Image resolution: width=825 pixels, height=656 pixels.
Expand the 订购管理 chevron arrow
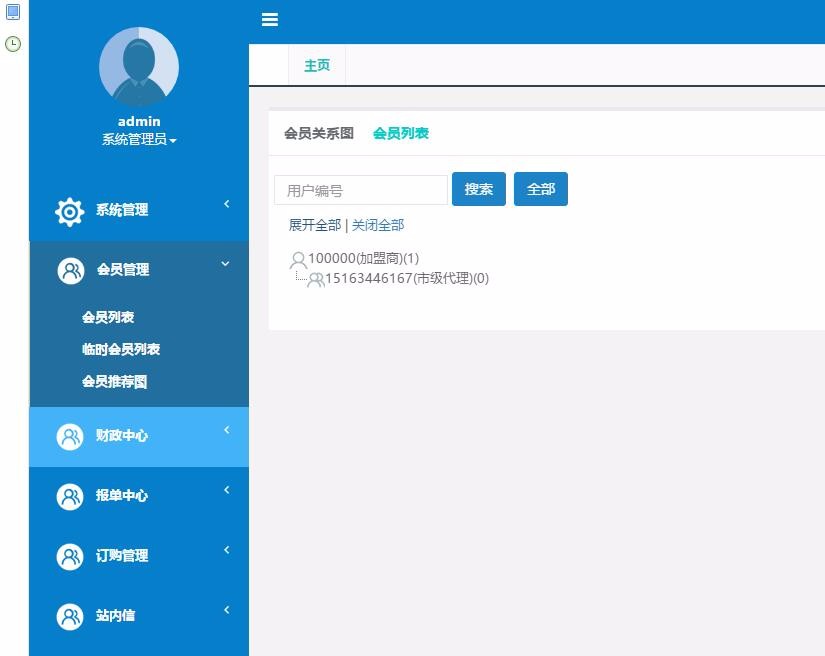pos(227,550)
